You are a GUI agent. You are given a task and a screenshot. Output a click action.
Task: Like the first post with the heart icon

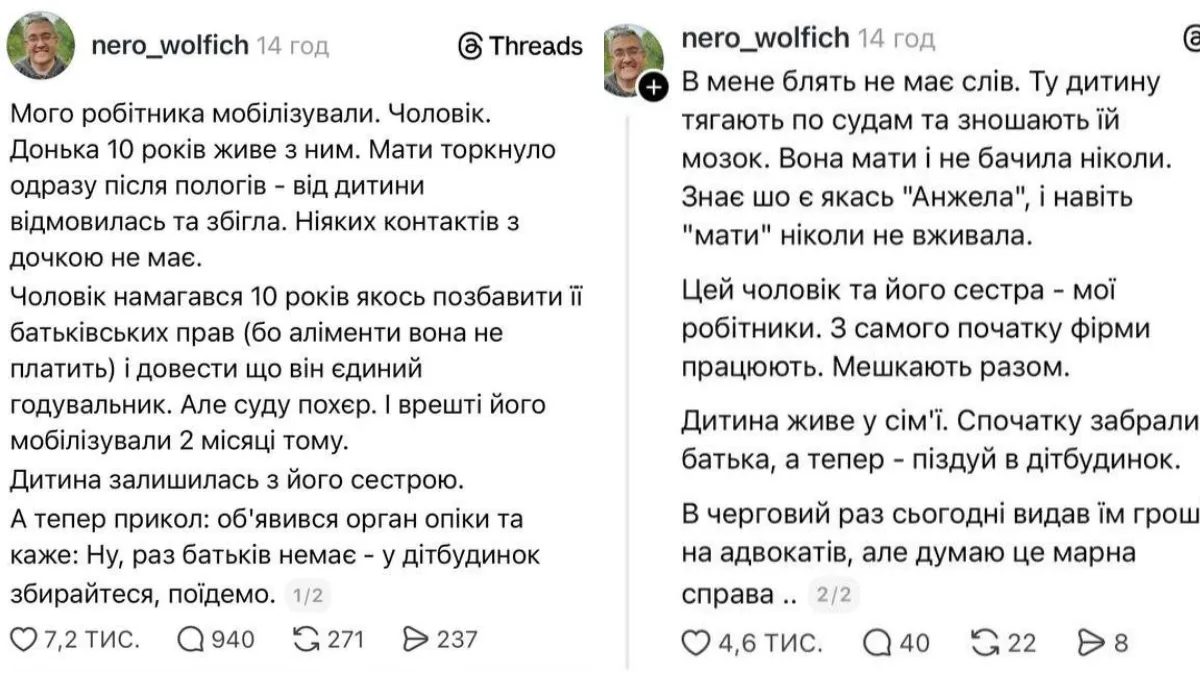tap(23, 638)
